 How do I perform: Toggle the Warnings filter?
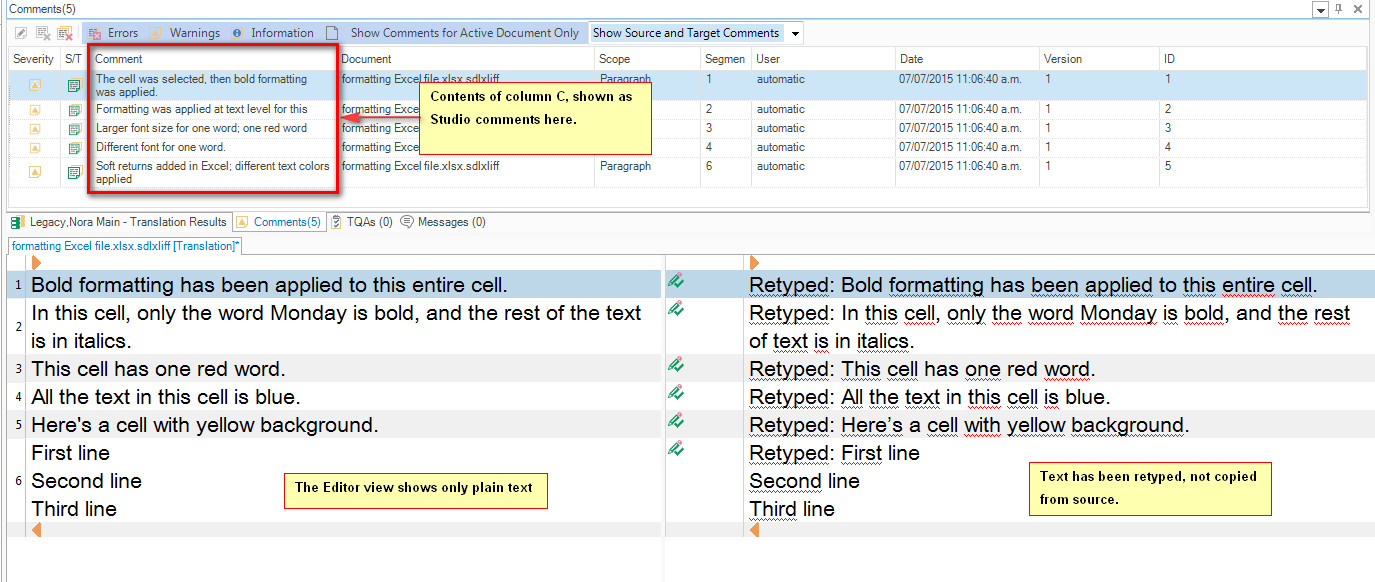click(x=185, y=33)
